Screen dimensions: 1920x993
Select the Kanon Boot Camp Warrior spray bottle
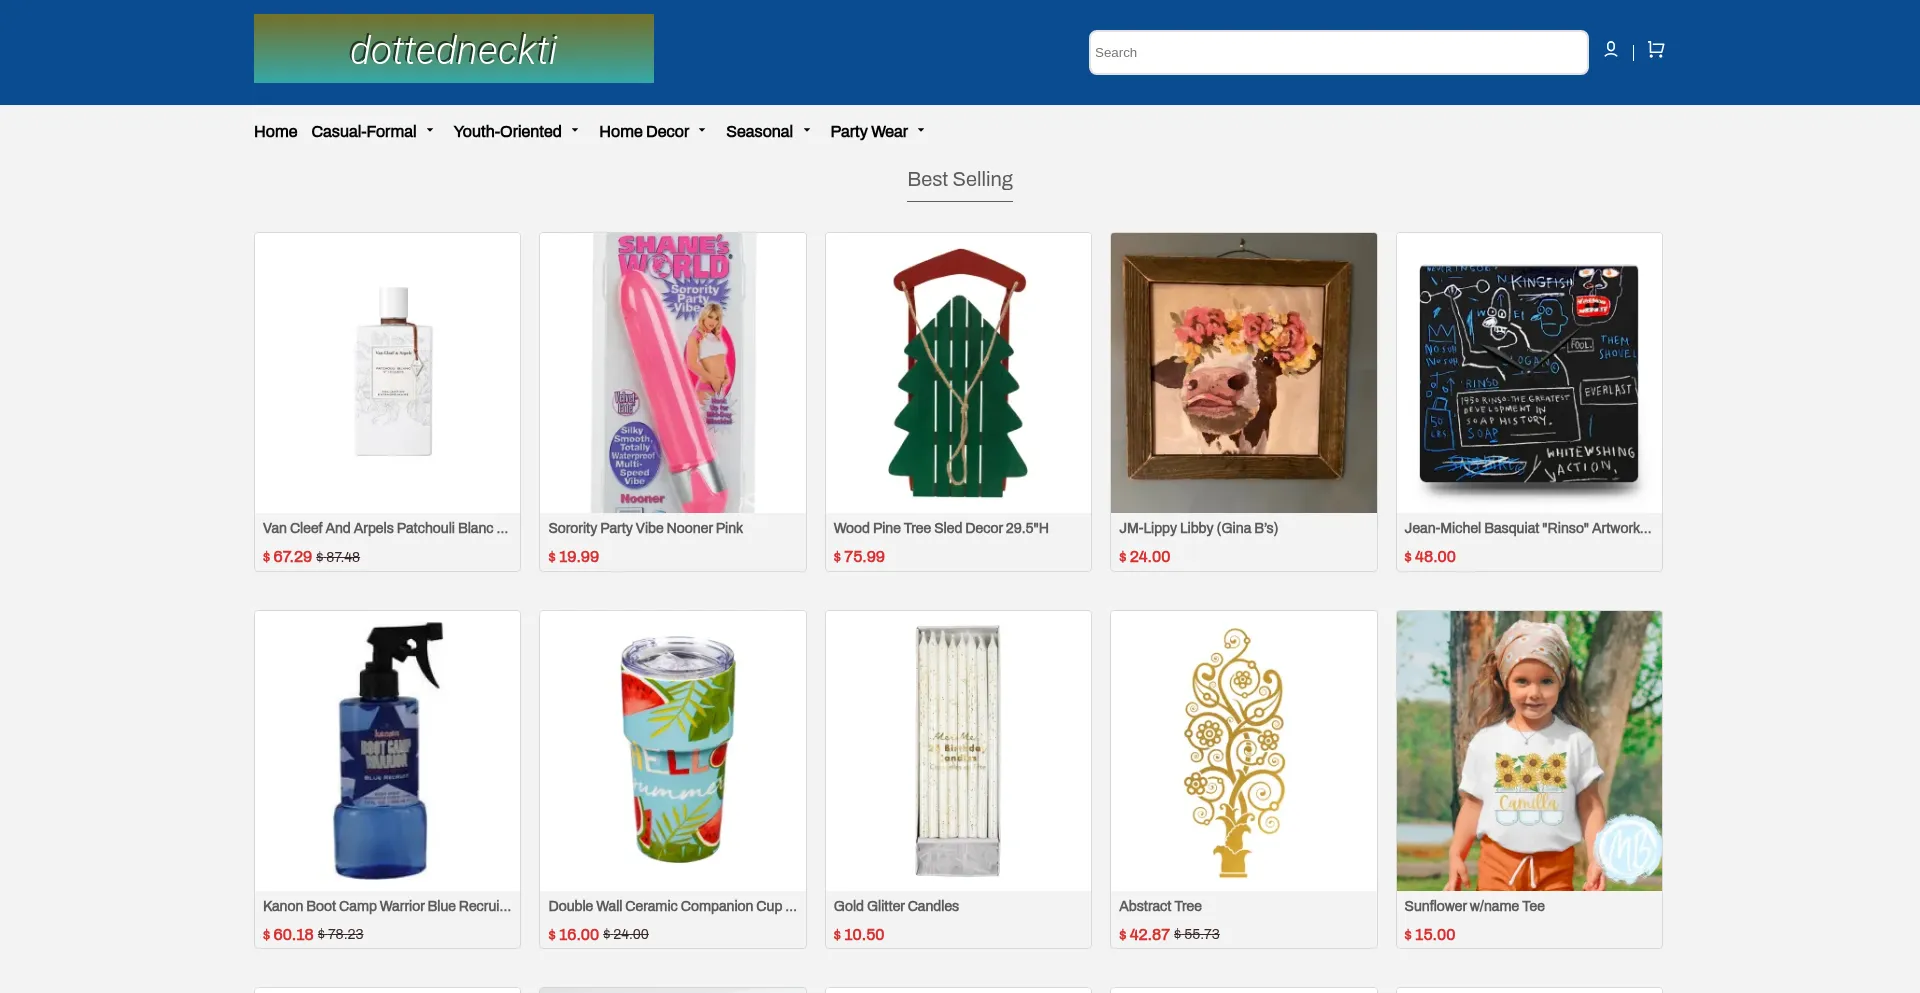pos(388,751)
